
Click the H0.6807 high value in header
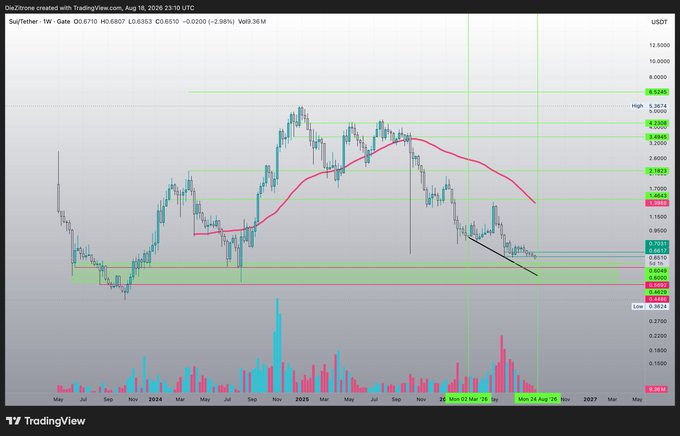113,21
